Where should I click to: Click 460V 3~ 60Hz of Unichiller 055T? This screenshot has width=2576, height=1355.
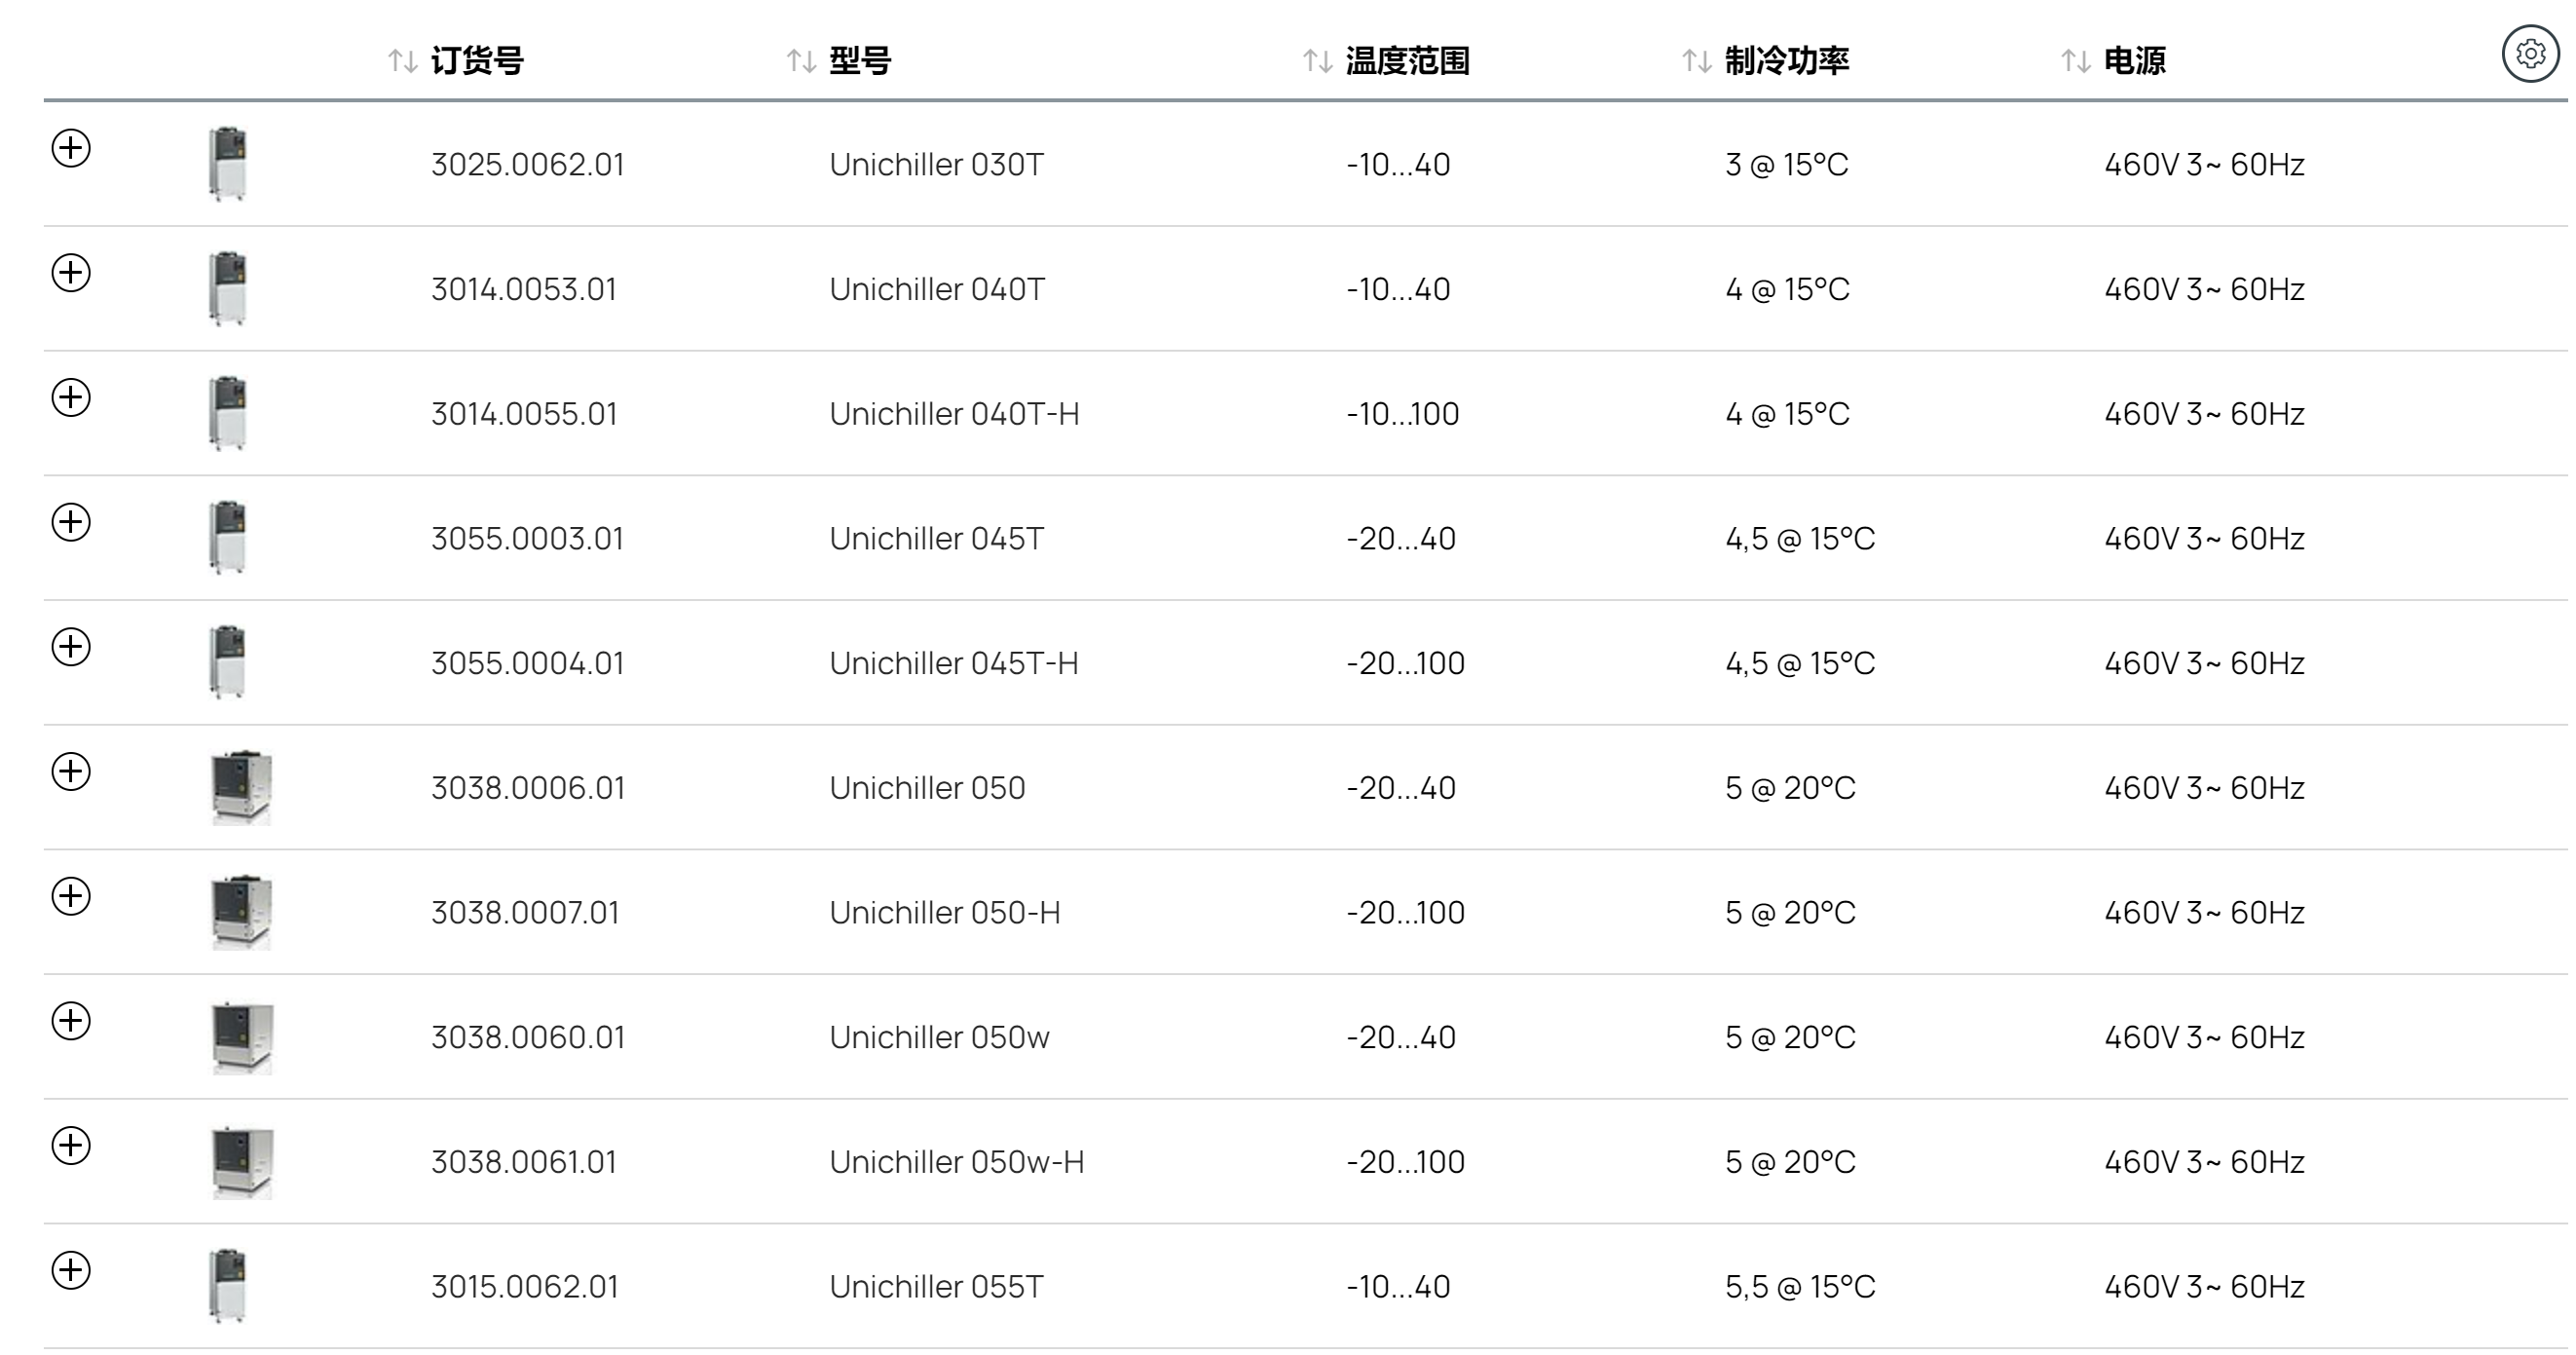click(2205, 1286)
